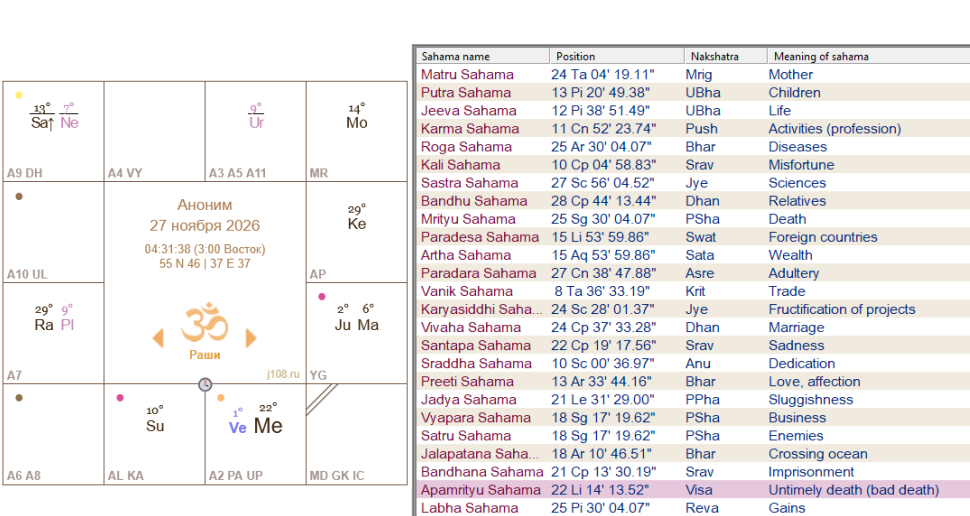
Task: Select the Karma Sahama row
Action: (x=693, y=129)
